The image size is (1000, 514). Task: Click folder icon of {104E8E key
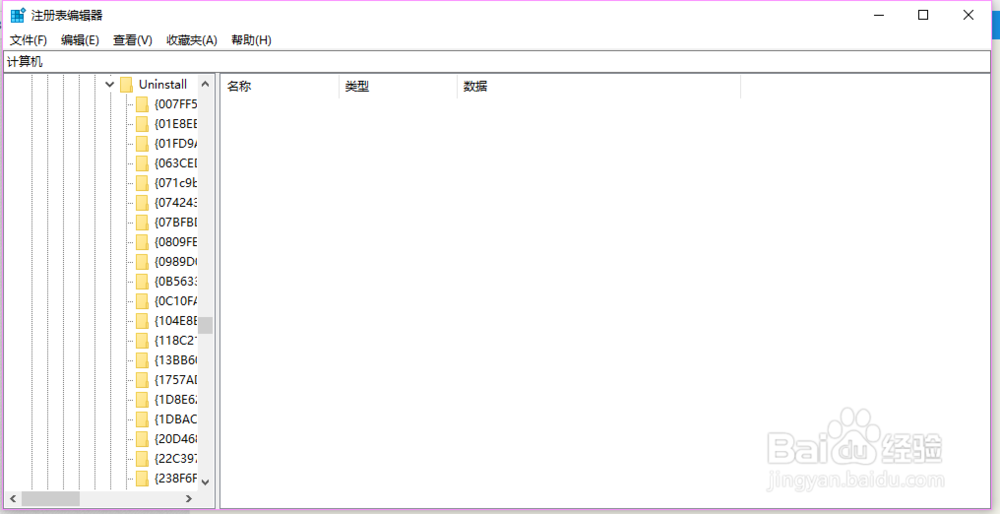click(x=142, y=321)
